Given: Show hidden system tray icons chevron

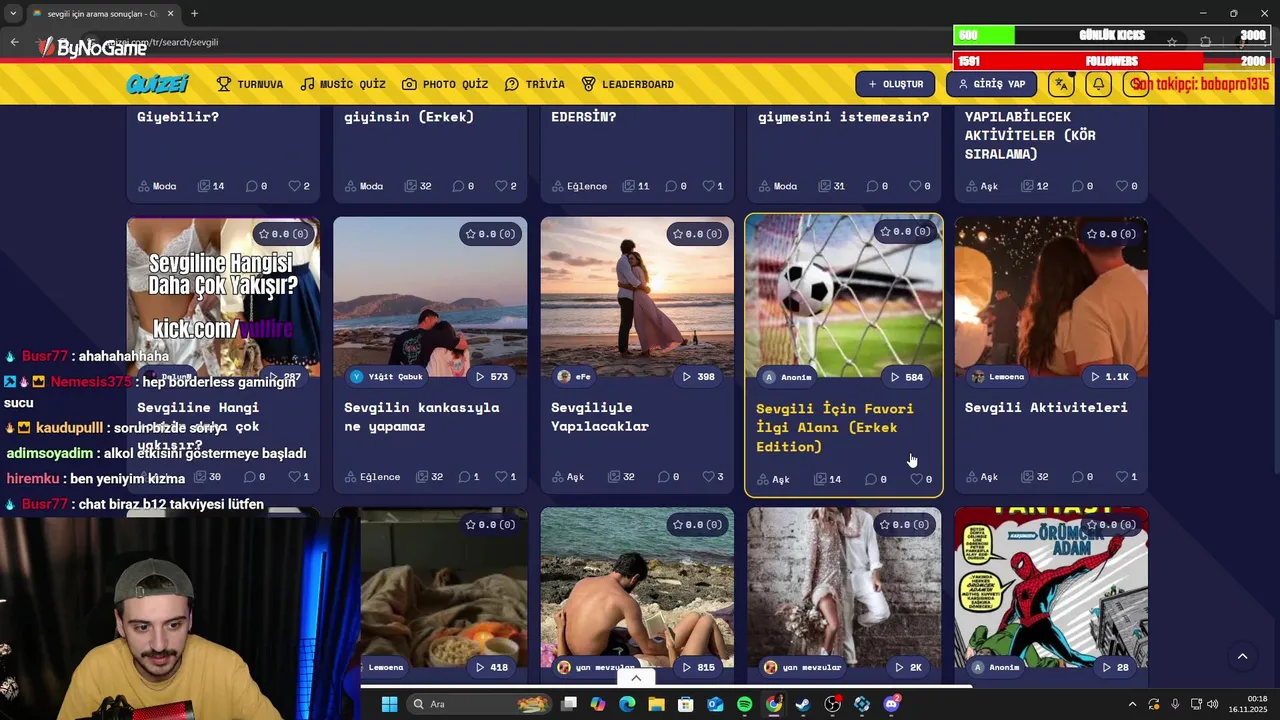Looking at the screenshot, I should tap(1132, 704).
